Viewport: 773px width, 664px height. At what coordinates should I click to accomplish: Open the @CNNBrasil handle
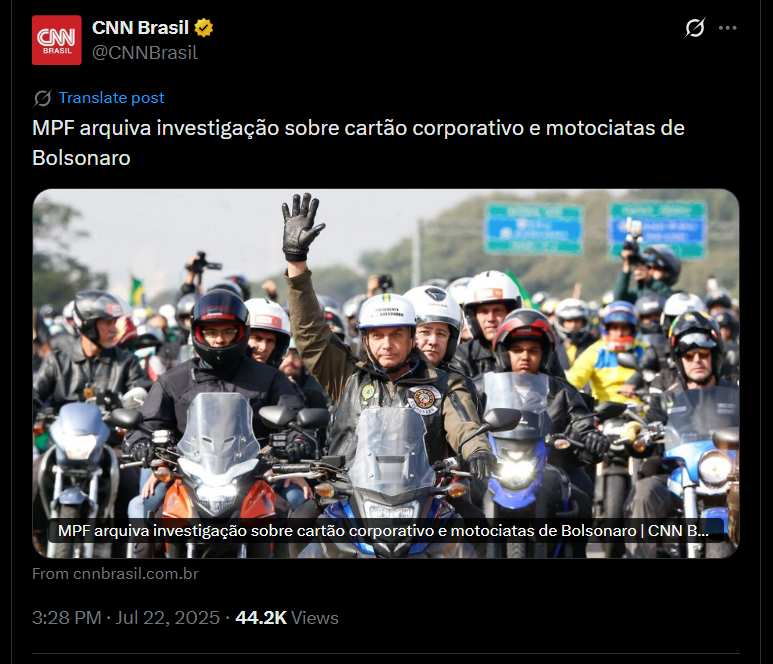pyautogui.click(x=145, y=53)
